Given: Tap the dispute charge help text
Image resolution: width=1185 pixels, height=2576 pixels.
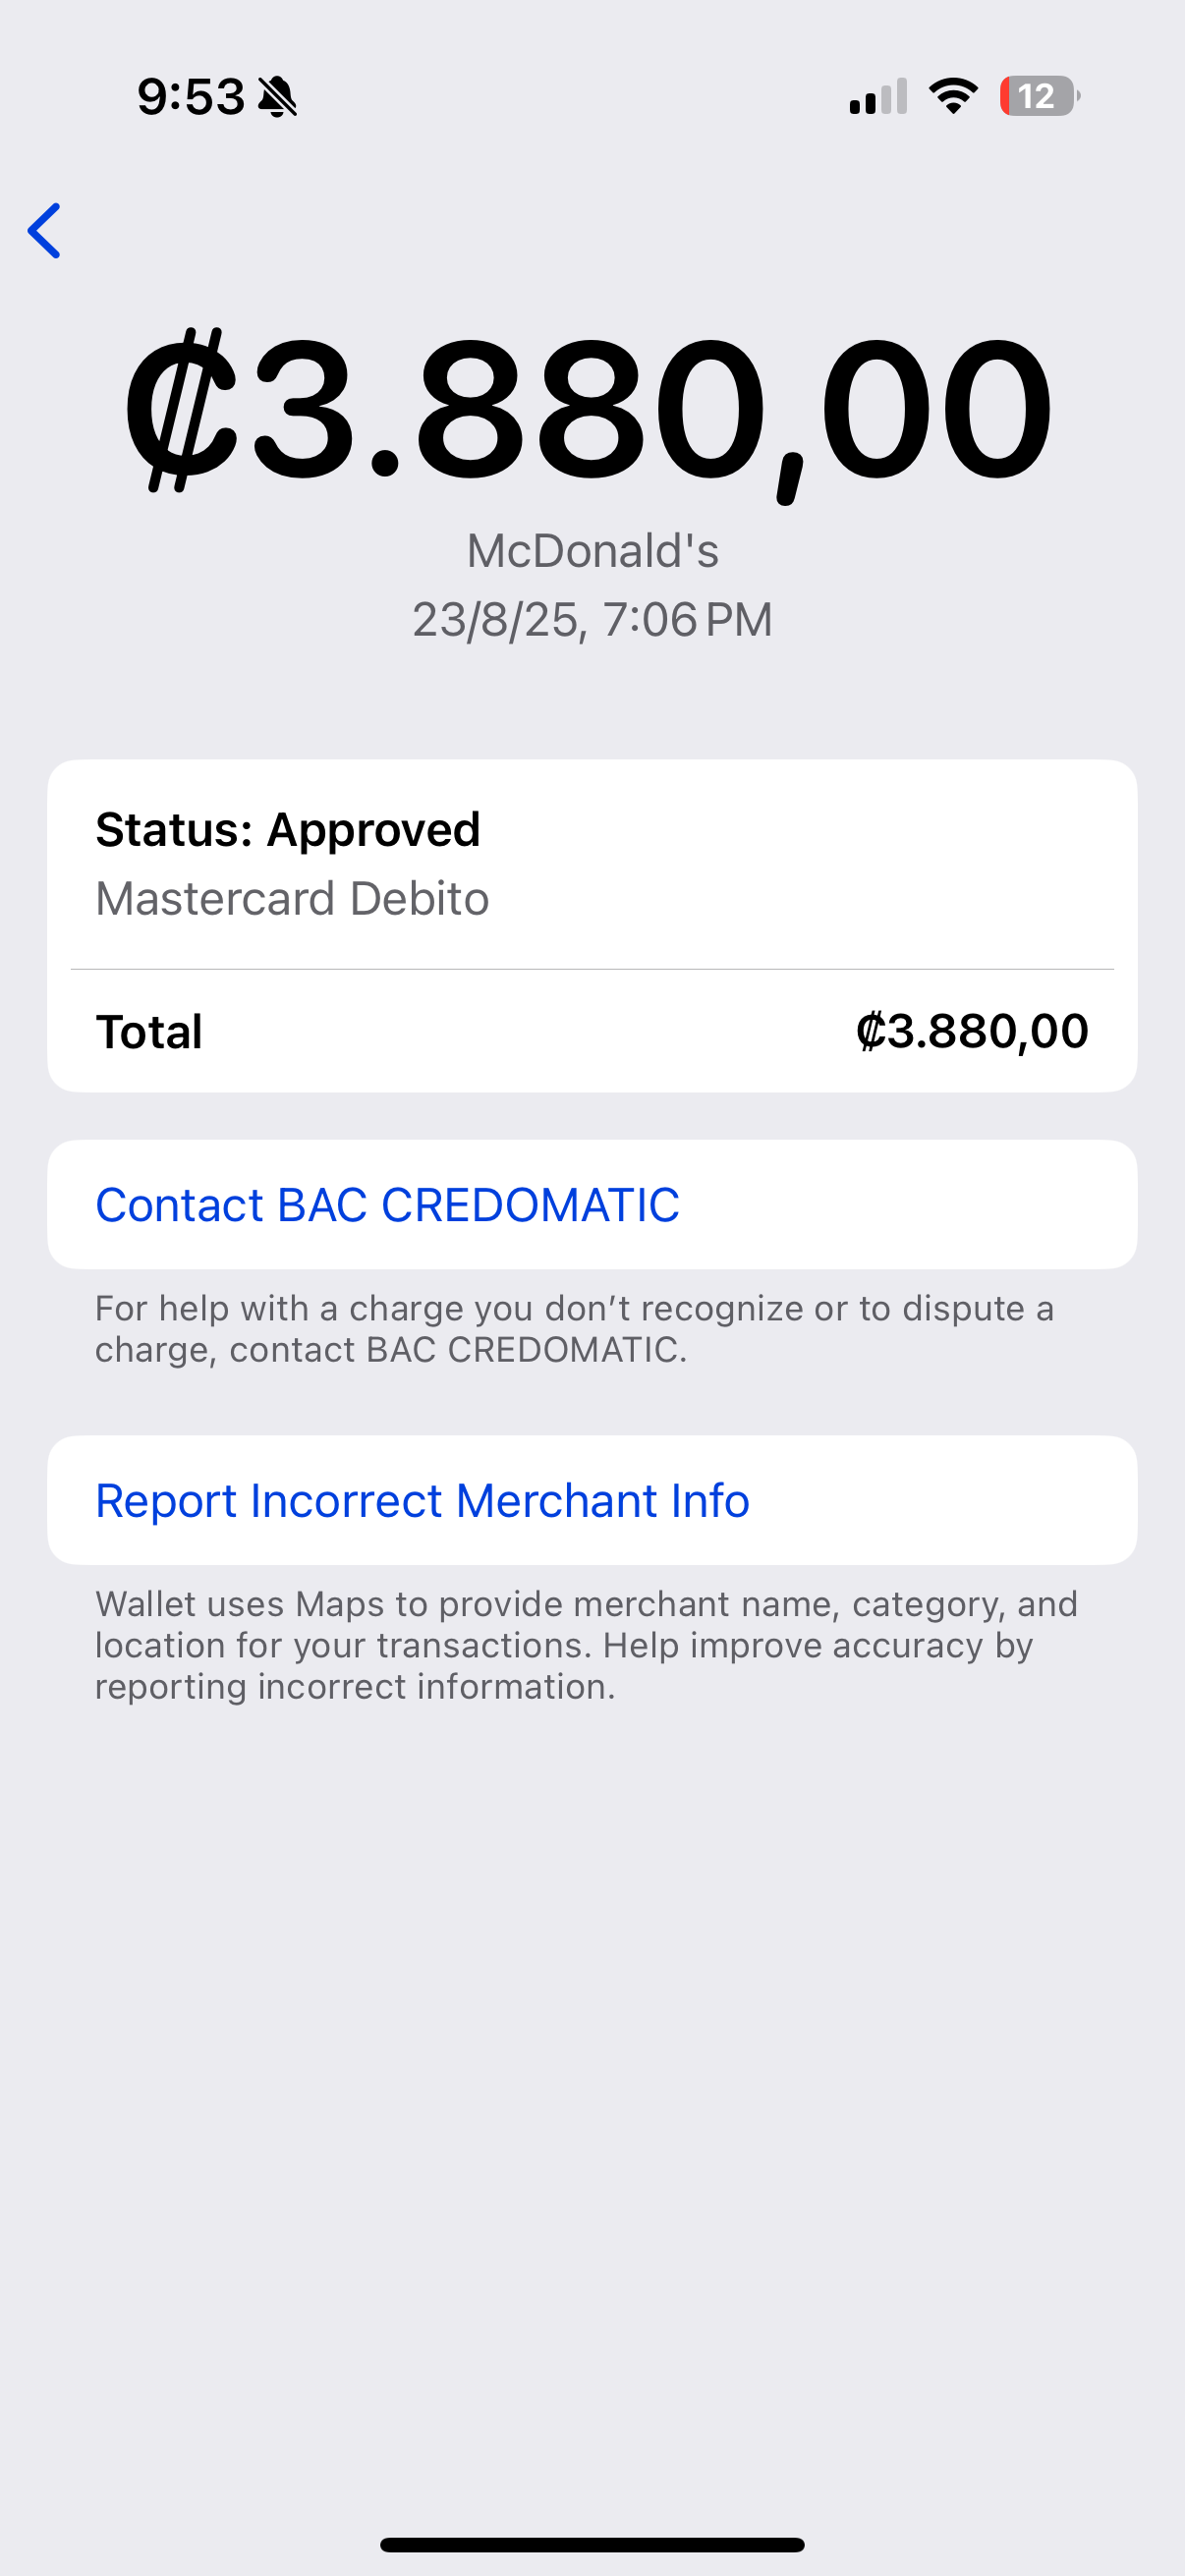Looking at the screenshot, I should [x=575, y=1329].
